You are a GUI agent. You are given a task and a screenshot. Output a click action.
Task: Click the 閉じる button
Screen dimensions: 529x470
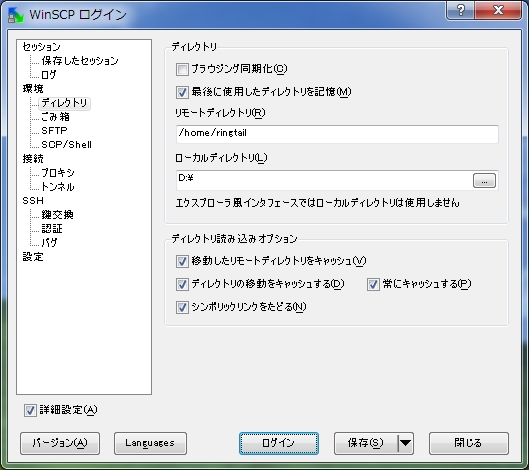coord(469,443)
